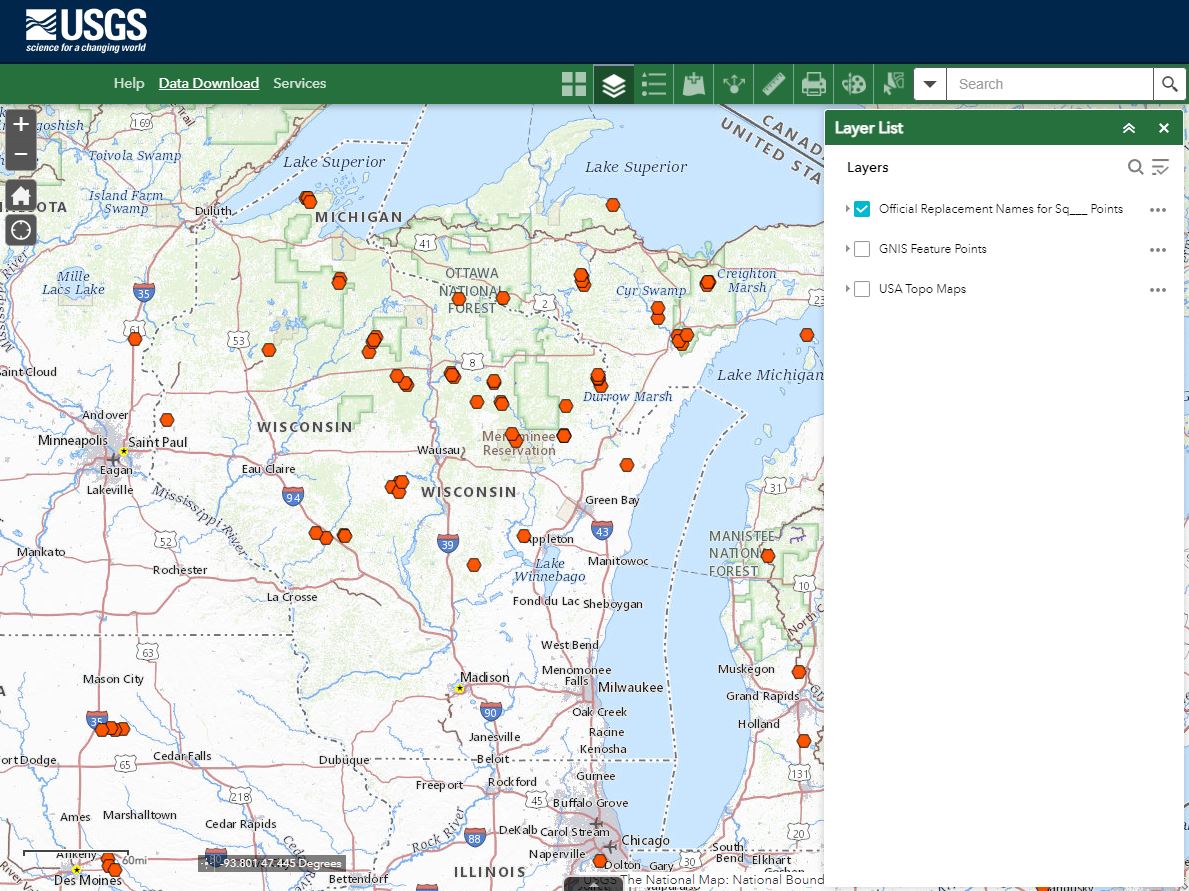This screenshot has width=1189, height=891.
Task: Open the Select features tool
Action: click(893, 85)
